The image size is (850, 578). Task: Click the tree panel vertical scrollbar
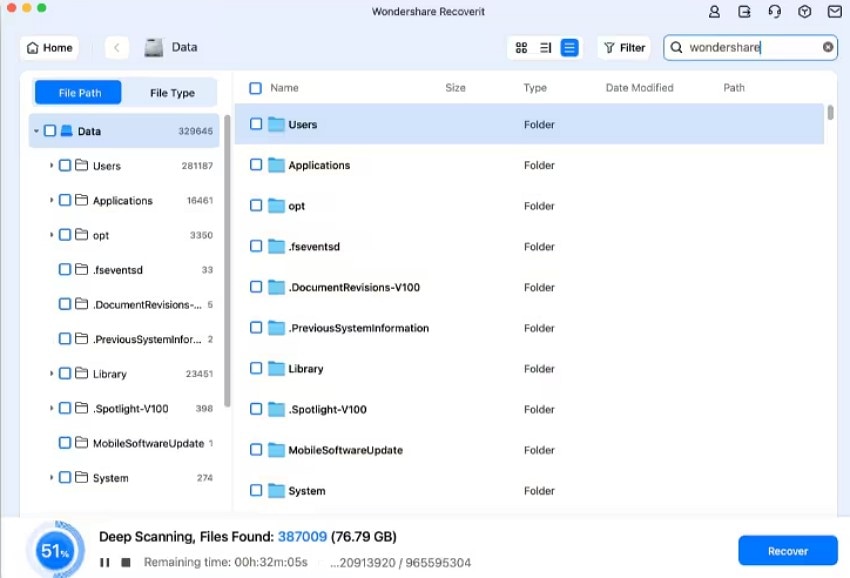[x=227, y=260]
